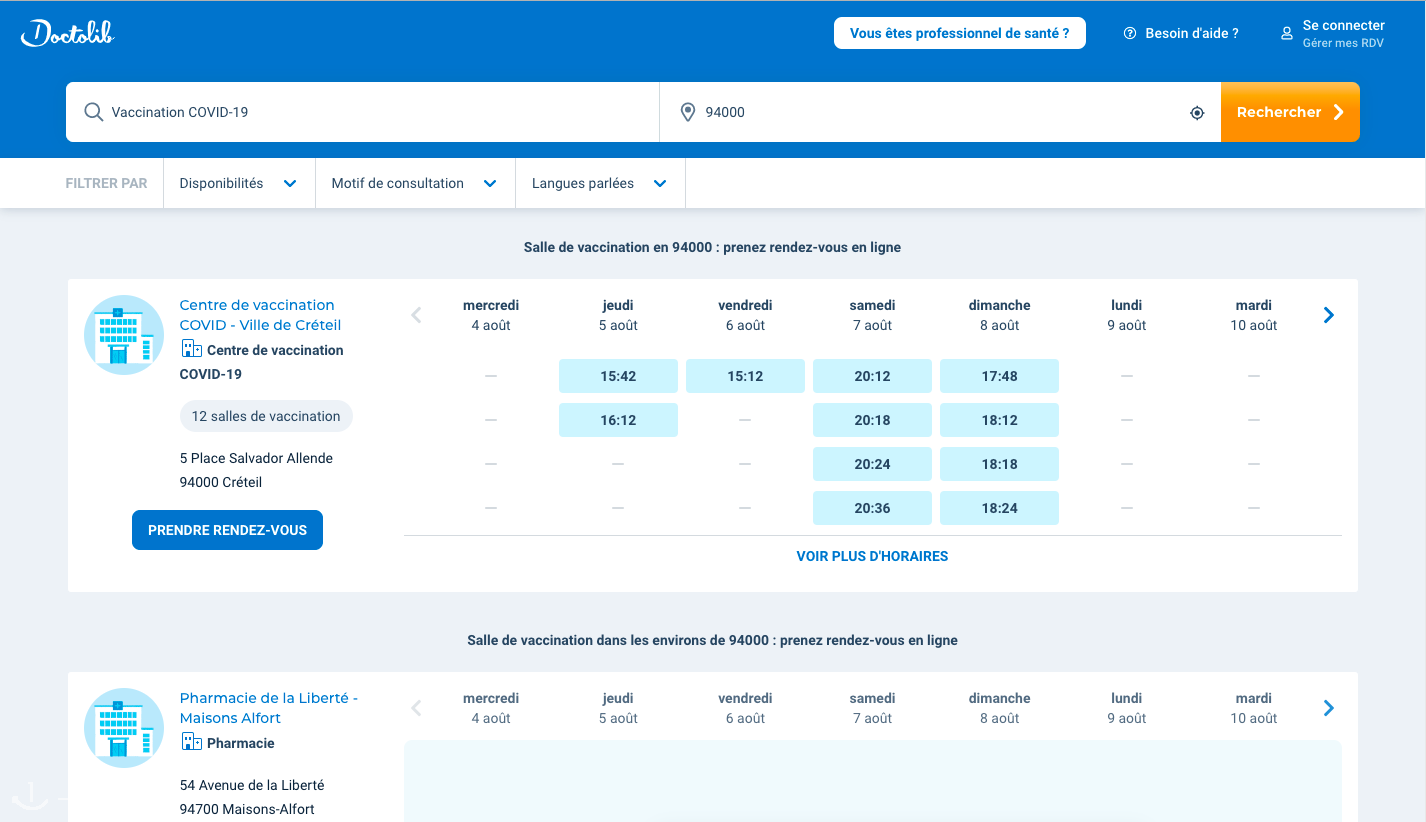Focus the Vaccination COVID-19 search field
This screenshot has width=1426, height=822.
363,112
